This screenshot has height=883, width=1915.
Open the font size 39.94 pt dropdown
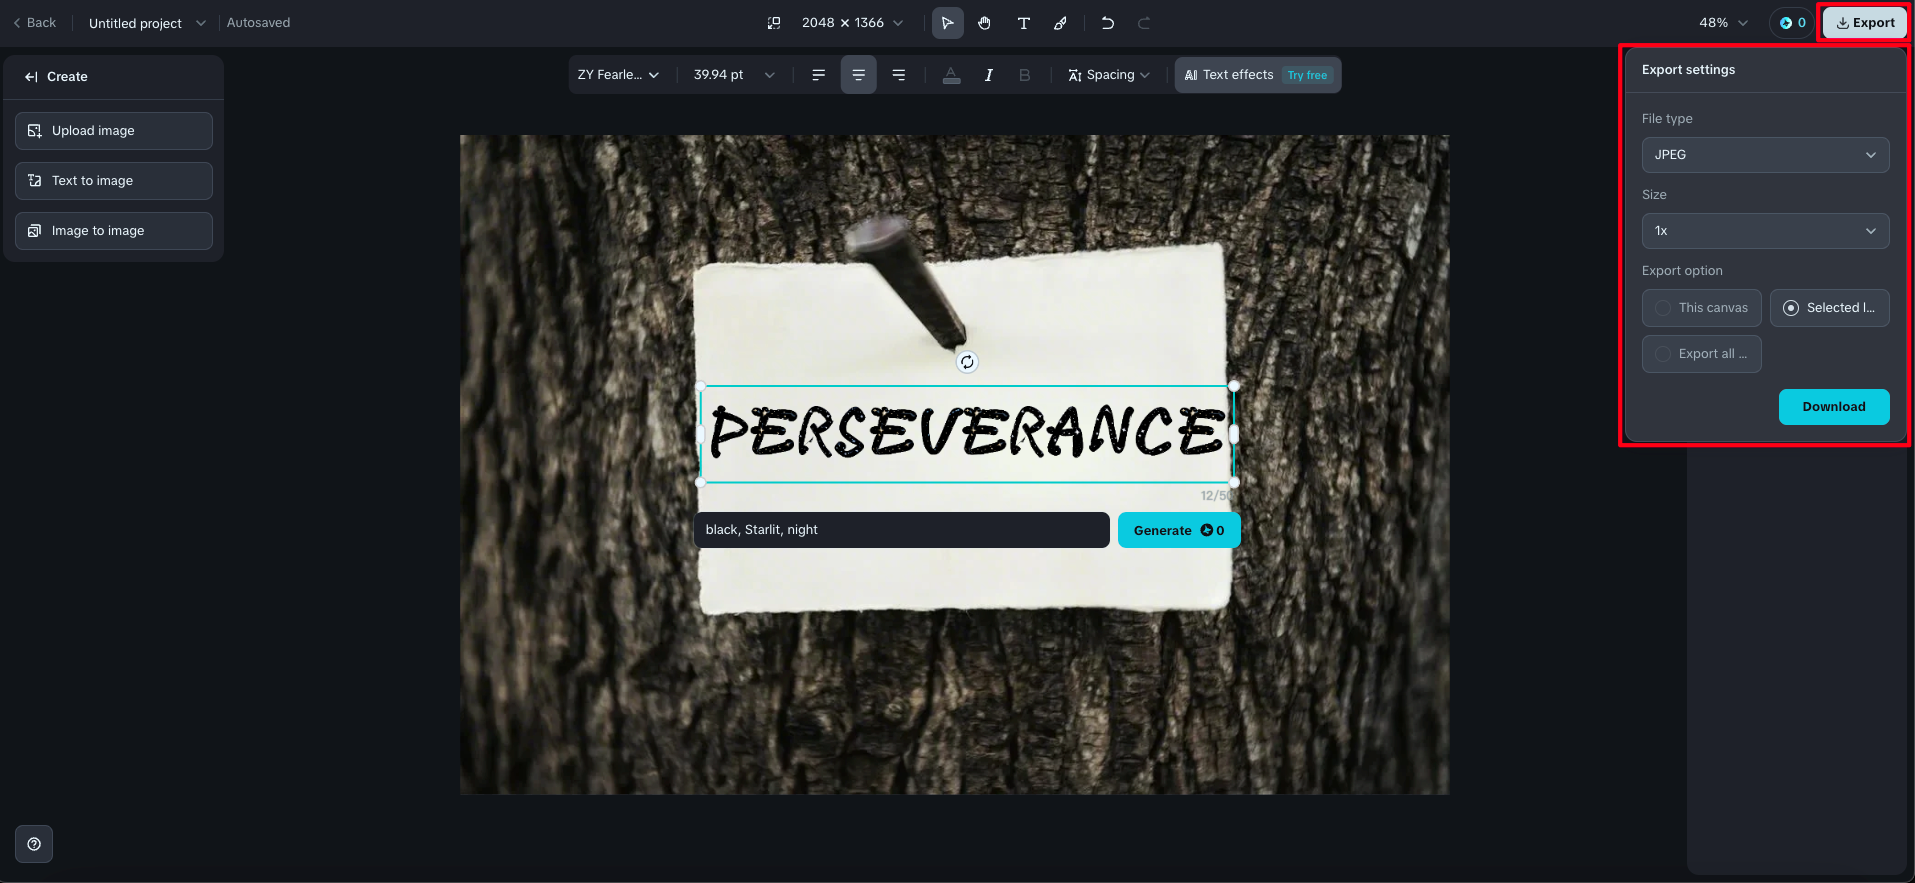click(x=734, y=75)
